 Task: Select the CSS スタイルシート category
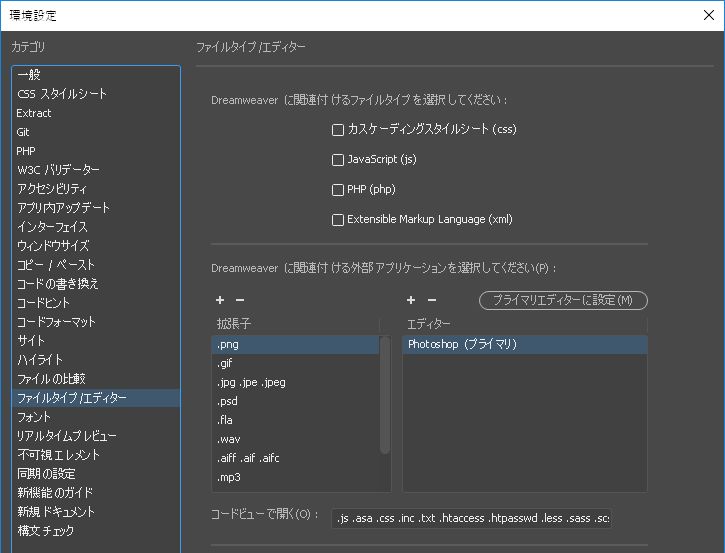pyautogui.click(x=96, y=94)
